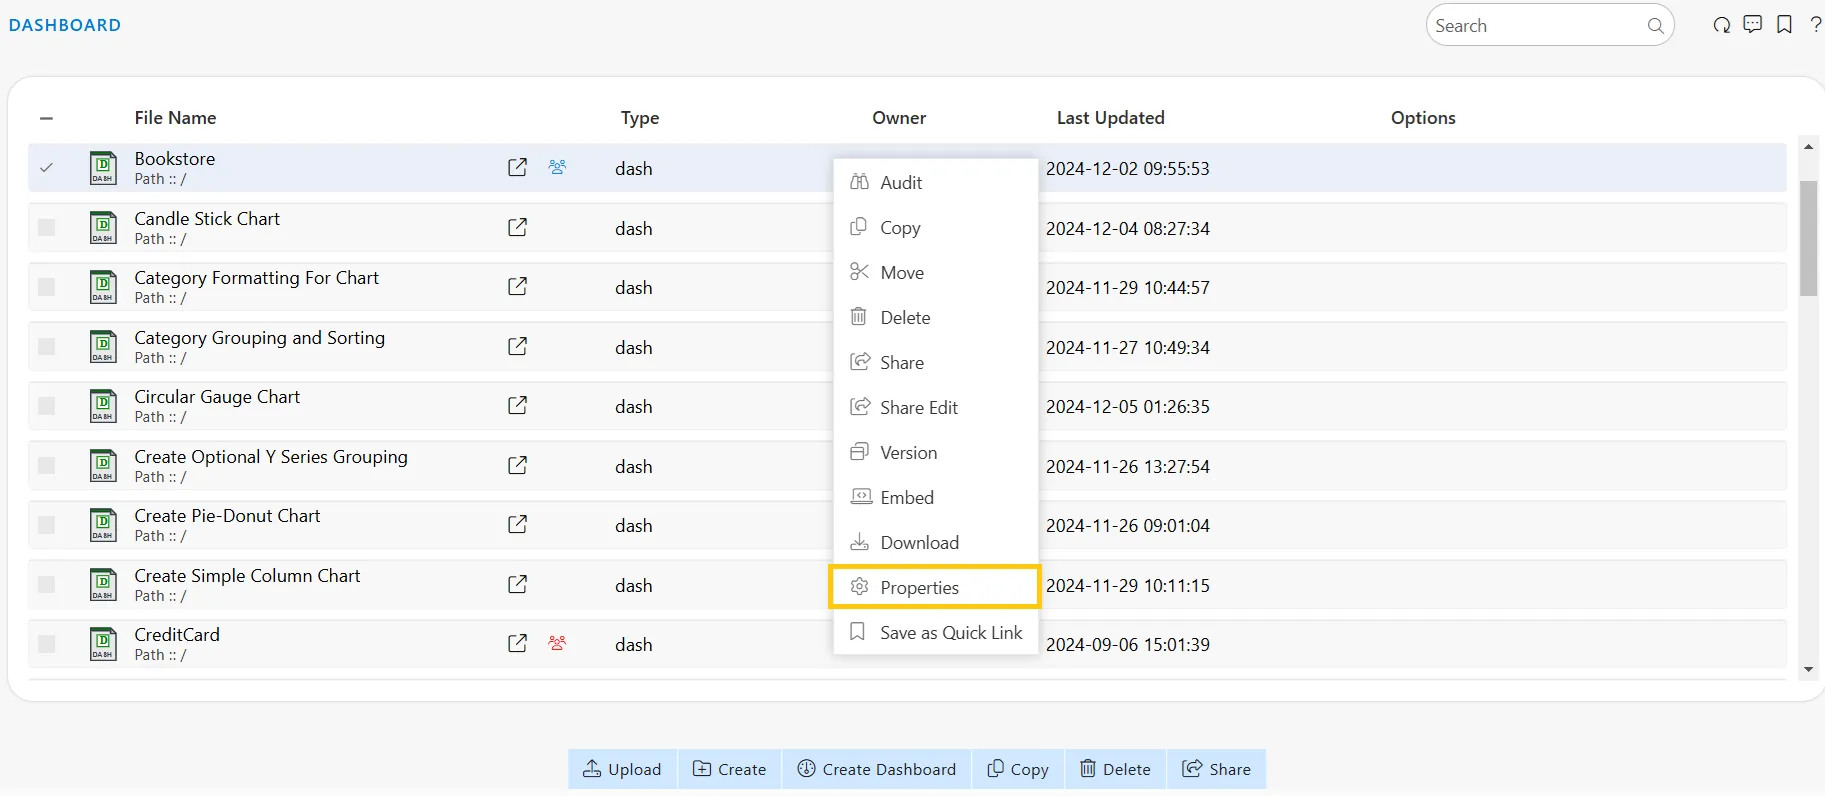1825x796 pixels.
Task: Click the file list vertical scrollbar thumb
Action: pyautogui.click(x=1808, y=238)
